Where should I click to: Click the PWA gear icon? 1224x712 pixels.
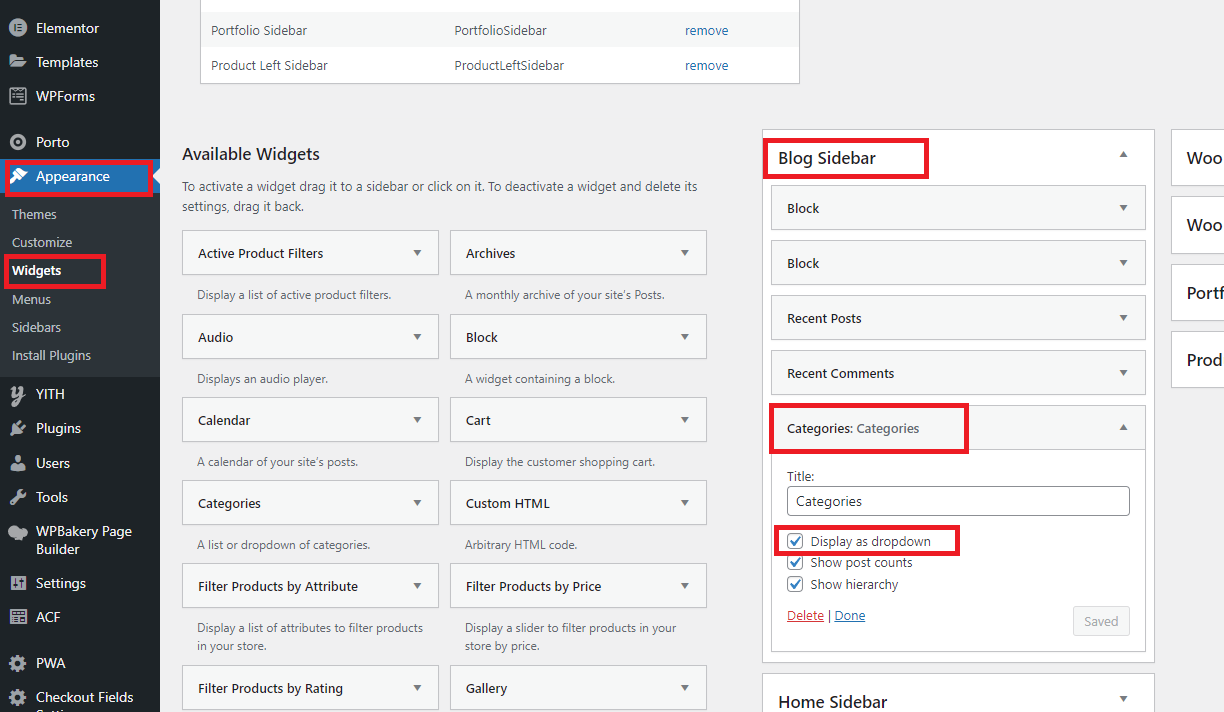(18, 663)
